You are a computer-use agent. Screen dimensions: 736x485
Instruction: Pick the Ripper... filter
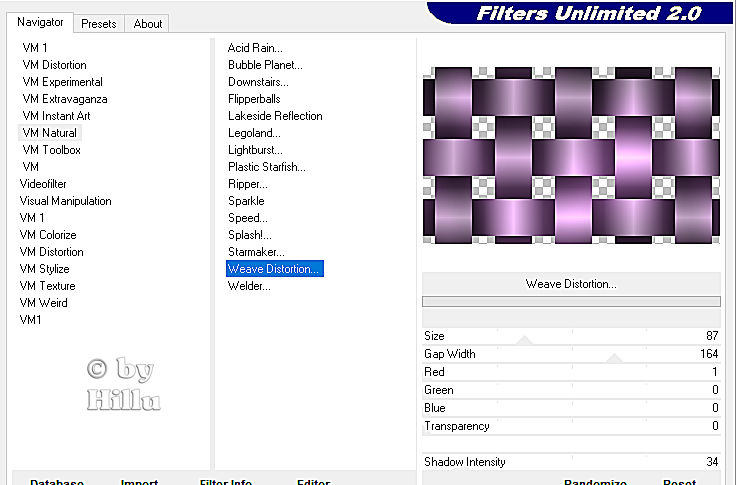[247, 184]
